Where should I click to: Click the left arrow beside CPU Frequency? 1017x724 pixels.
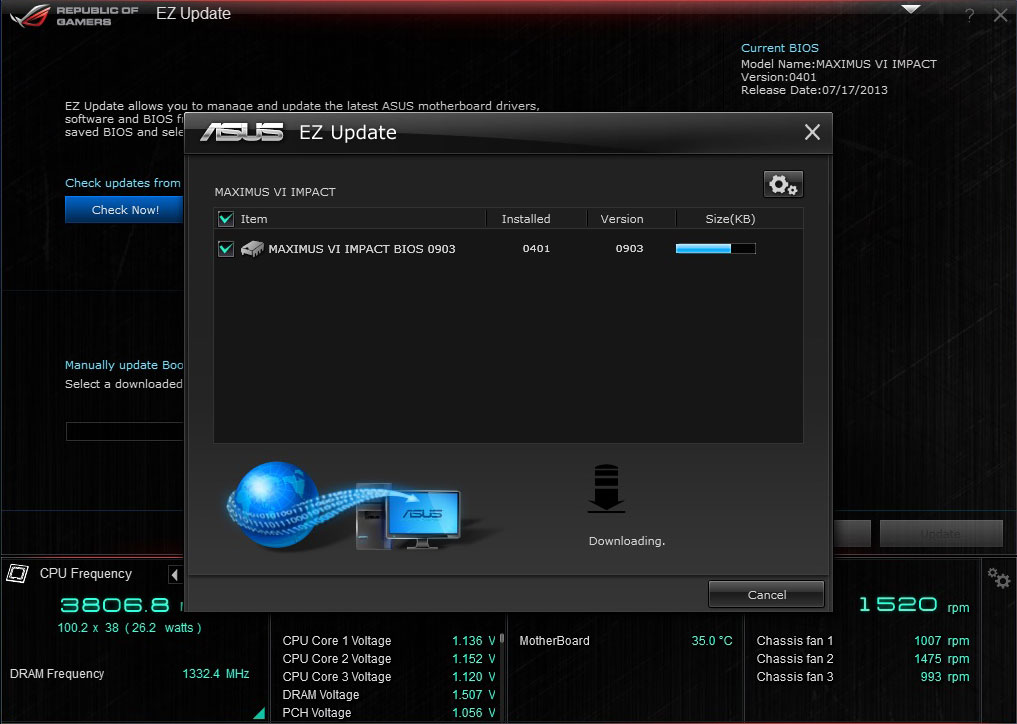[174, 574]
